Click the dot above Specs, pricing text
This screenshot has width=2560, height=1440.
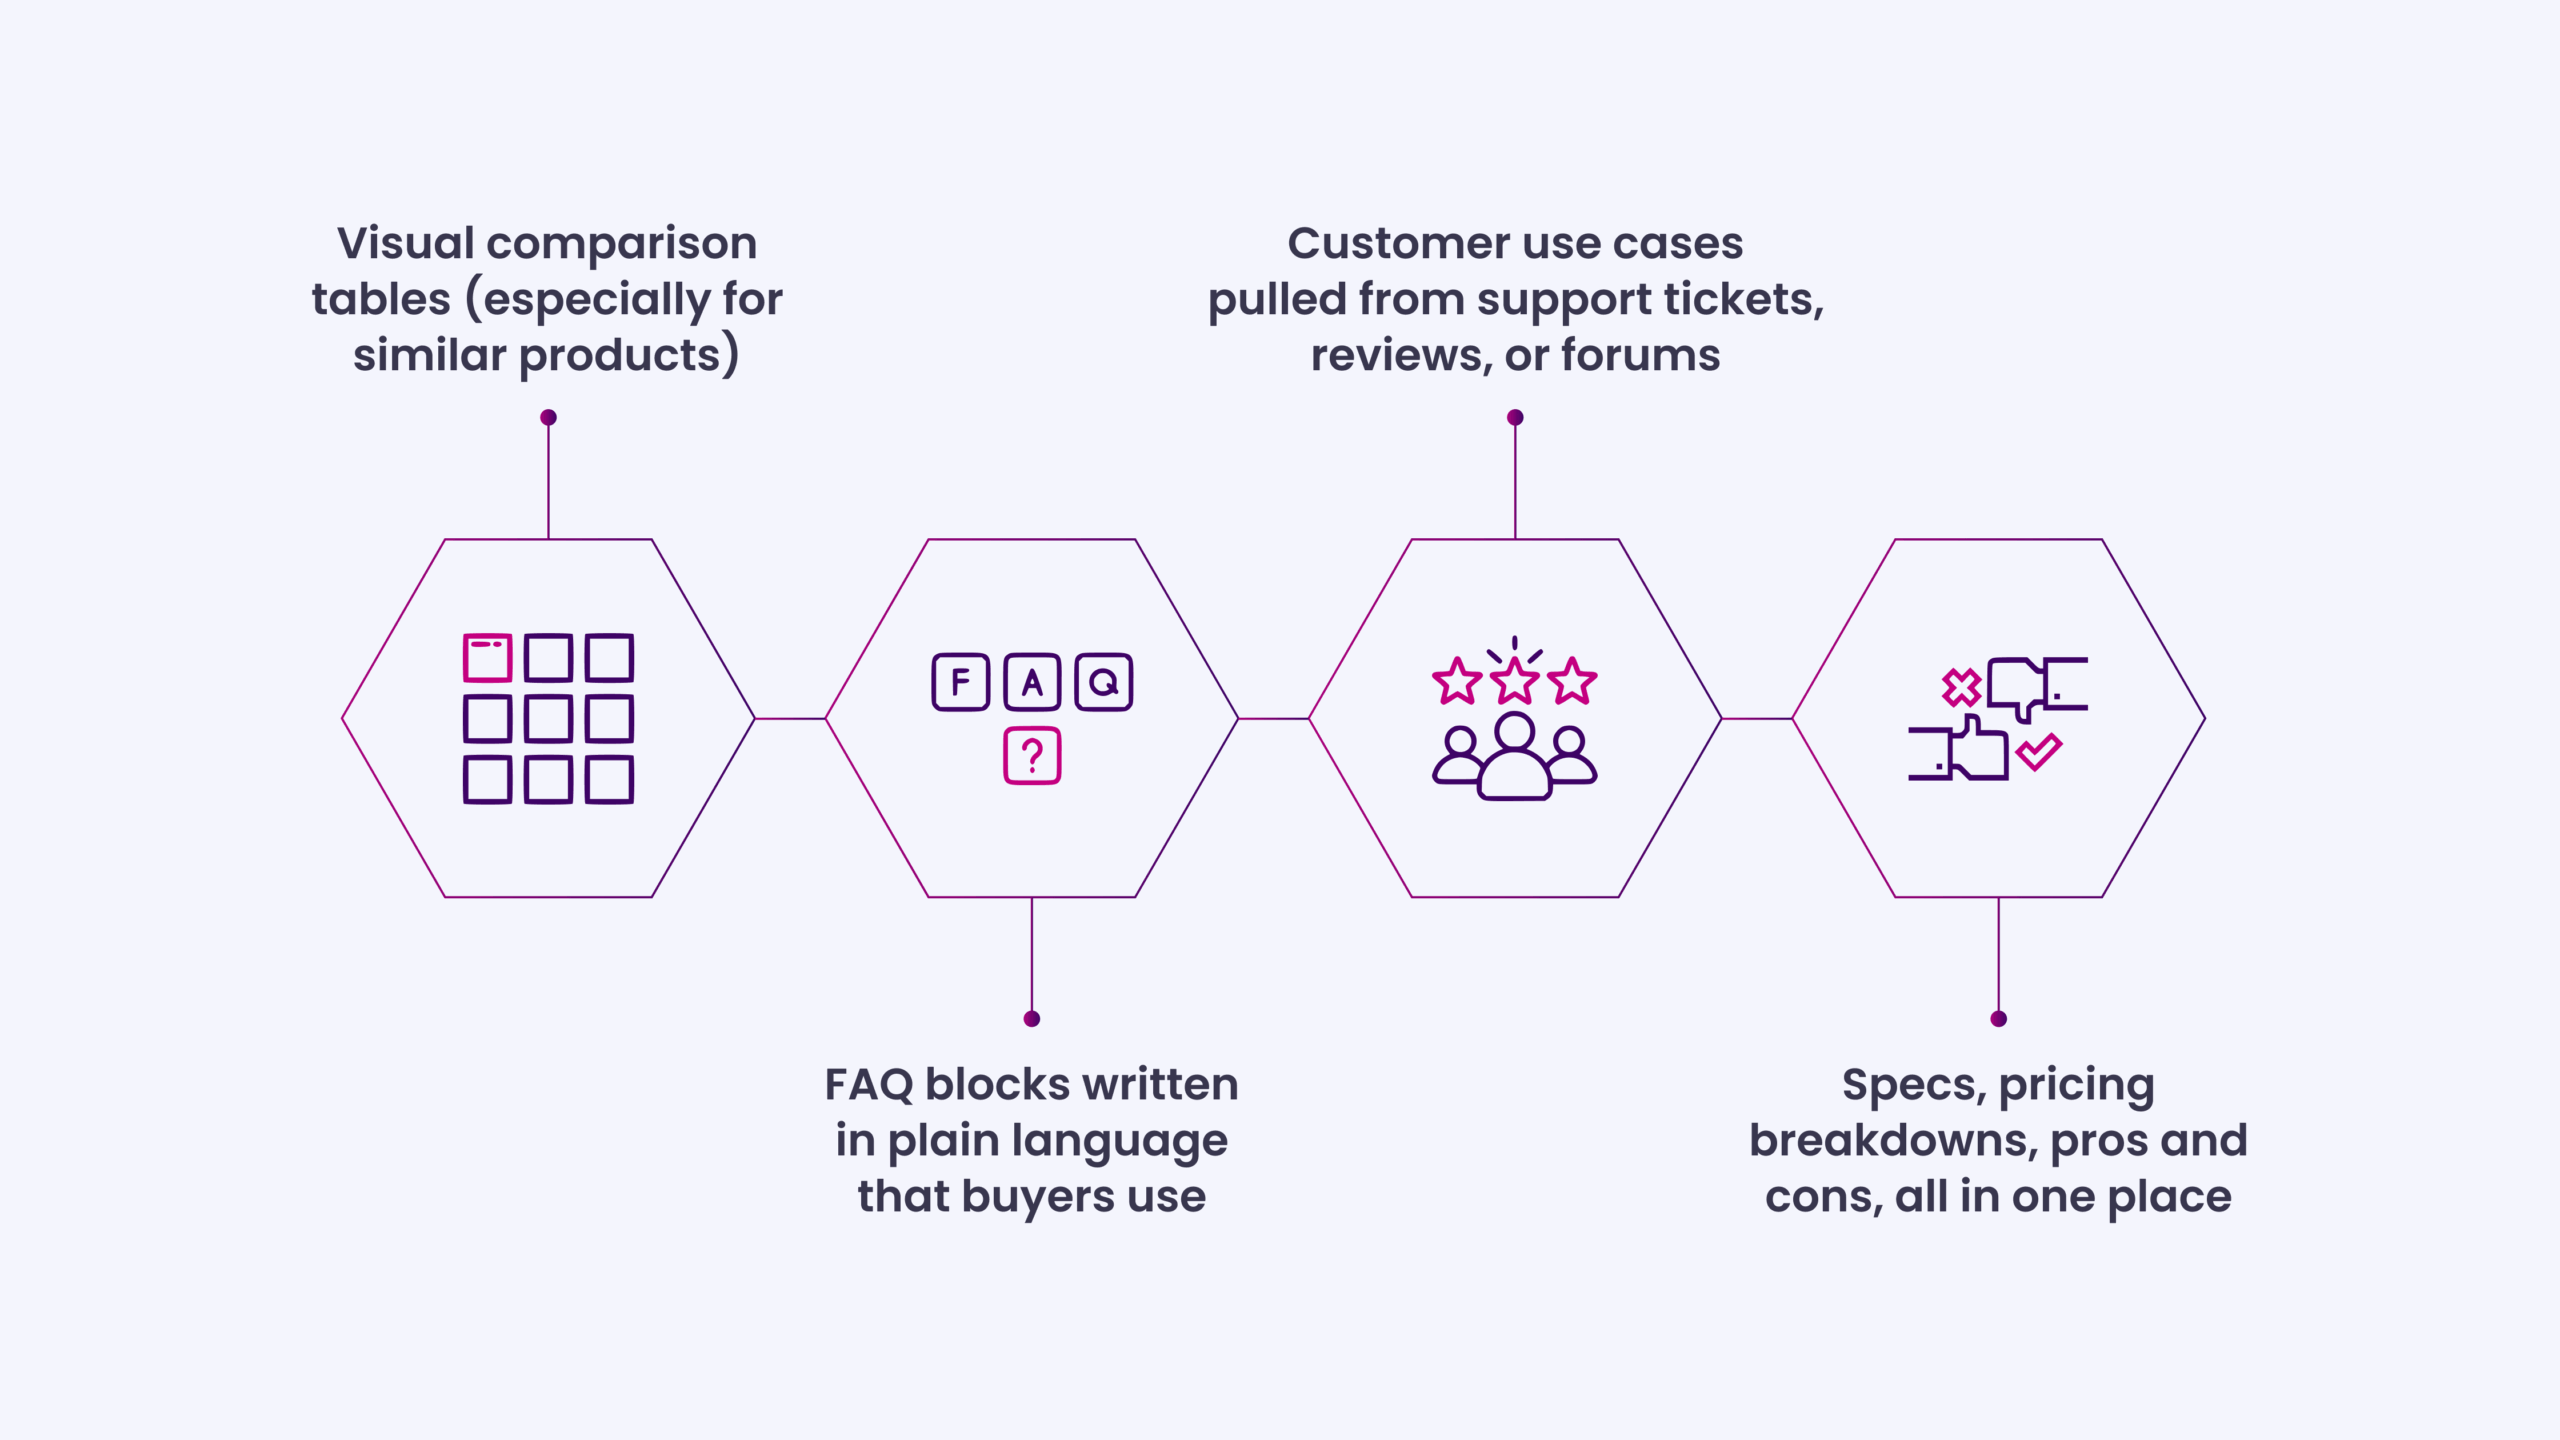1999,1019
